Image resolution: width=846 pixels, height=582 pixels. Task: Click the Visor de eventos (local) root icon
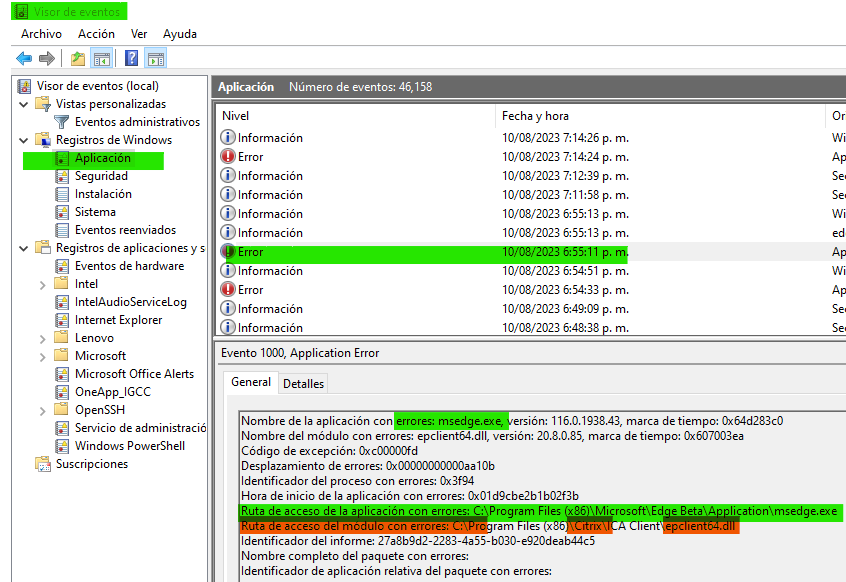click(x=24, y=86)
